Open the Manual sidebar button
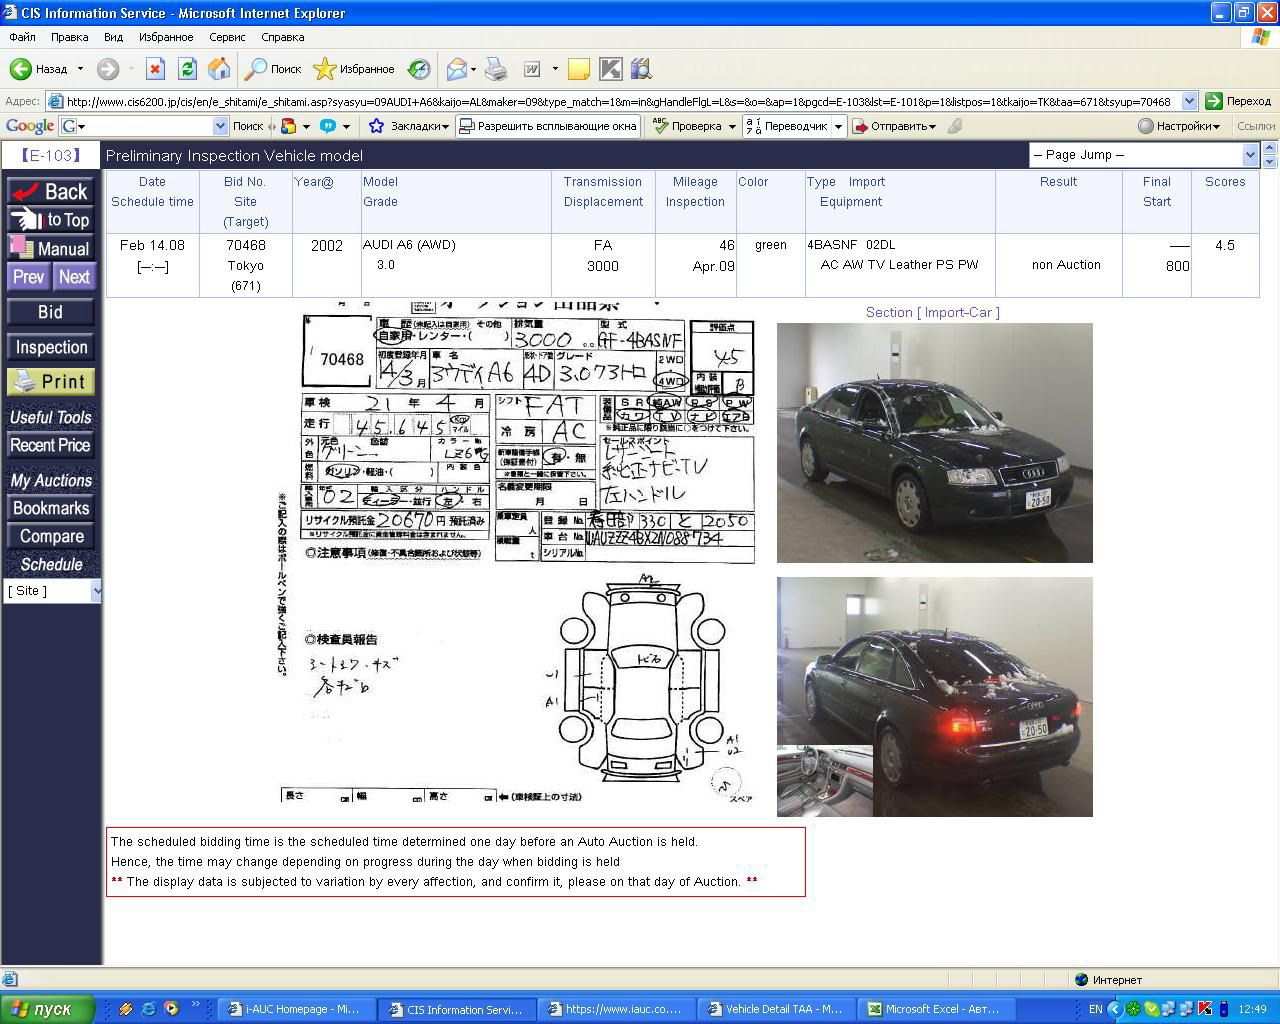The width and height of the screenshot is (1280, 1024). click(x=51, y=249)
